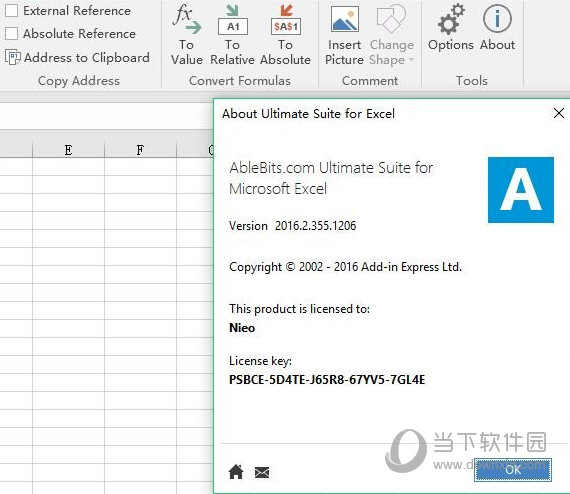570x494 pixels.
Task: Click the version number 2016.2.355.1206
Action: pos(316,226)
